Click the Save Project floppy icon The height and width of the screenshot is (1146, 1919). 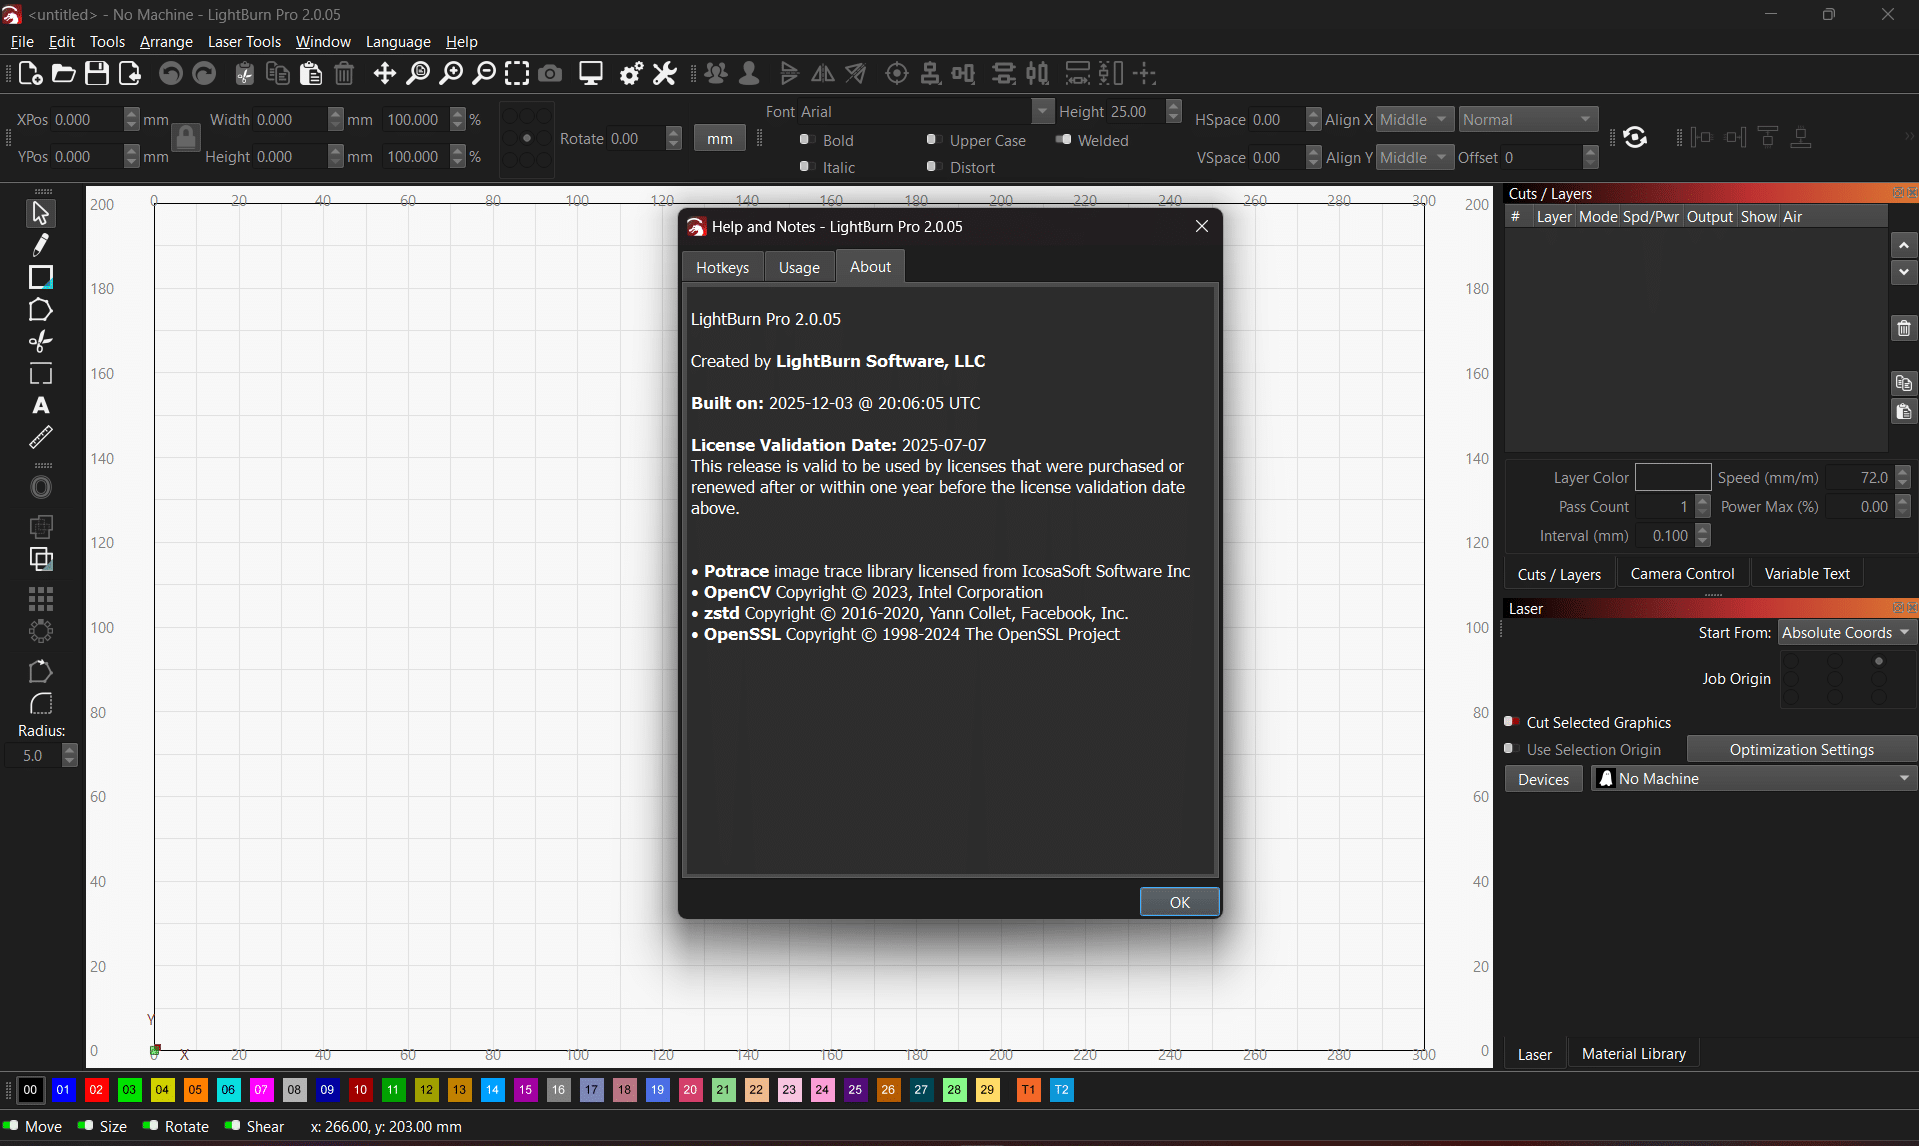coord(97,74)
